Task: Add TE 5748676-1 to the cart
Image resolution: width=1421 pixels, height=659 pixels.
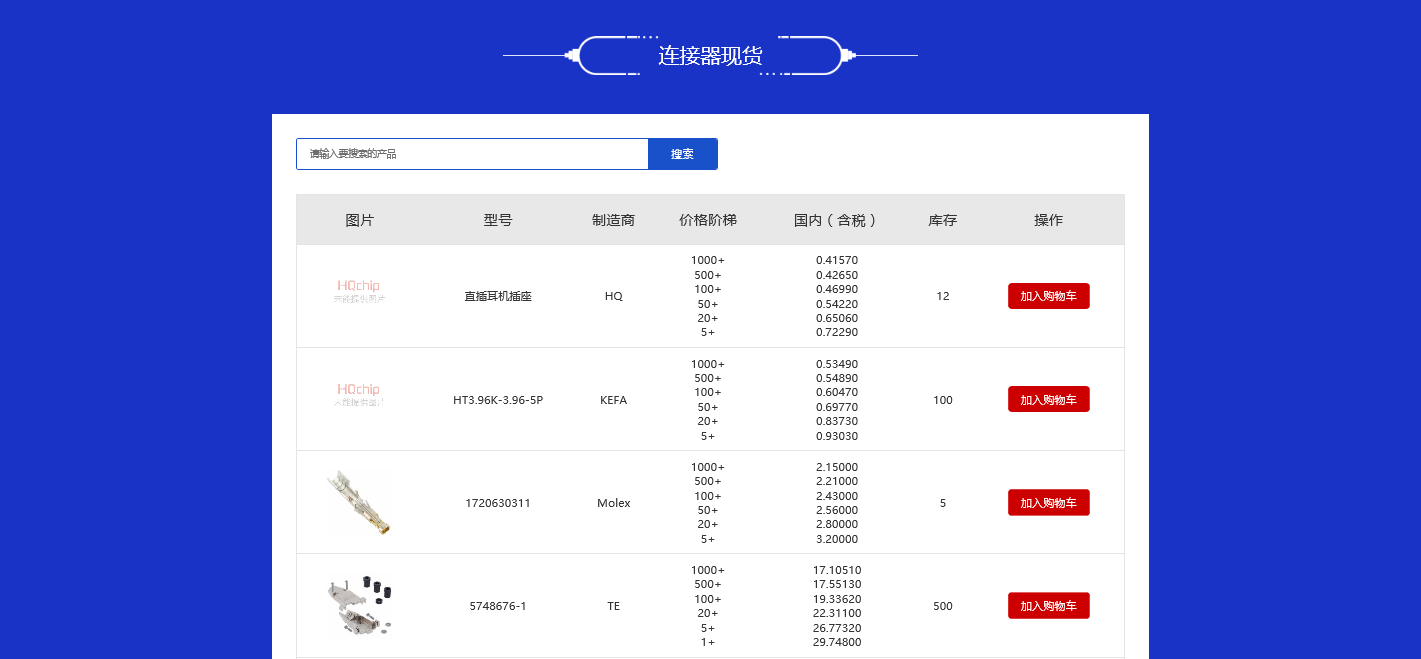Action: coord(1048,606)
